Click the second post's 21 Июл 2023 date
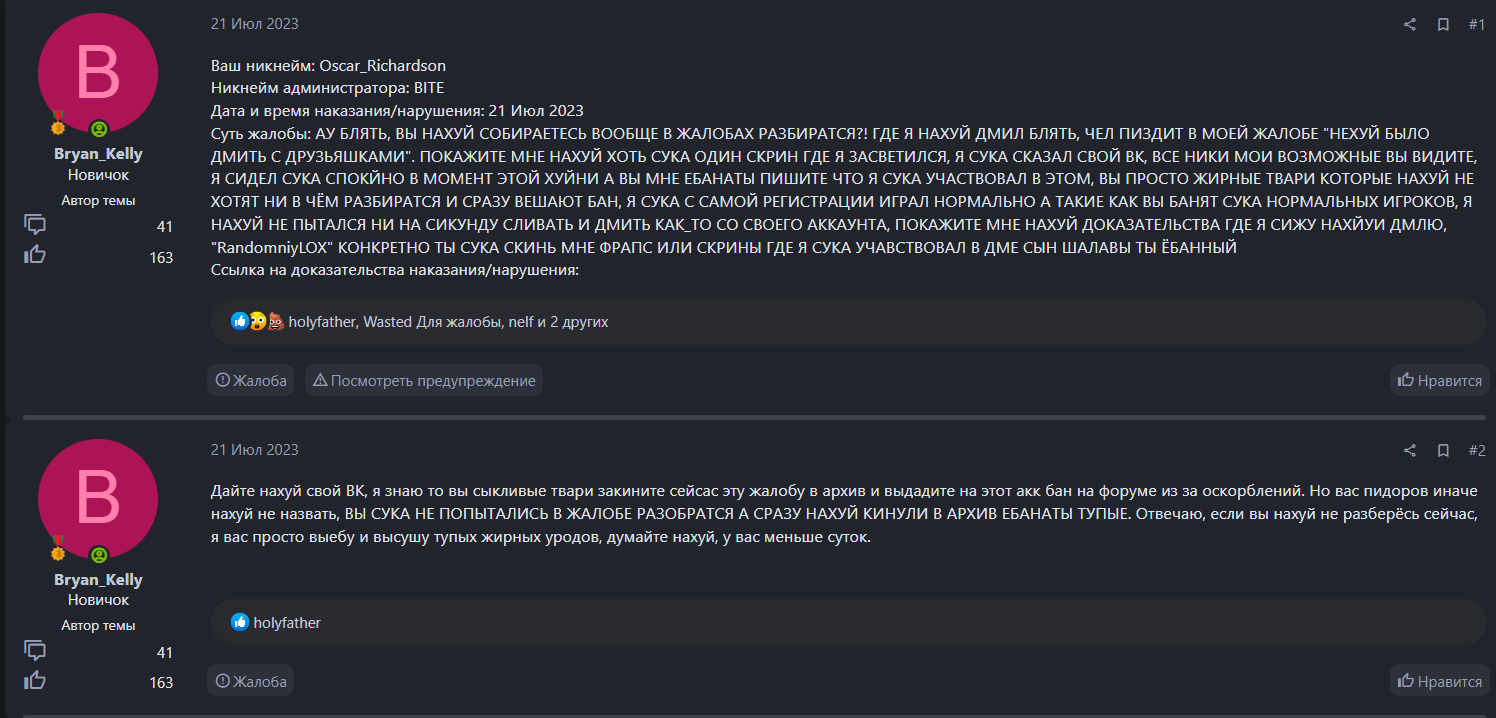This screenshot has height=718, width=1496. click(x=254, y=450)
